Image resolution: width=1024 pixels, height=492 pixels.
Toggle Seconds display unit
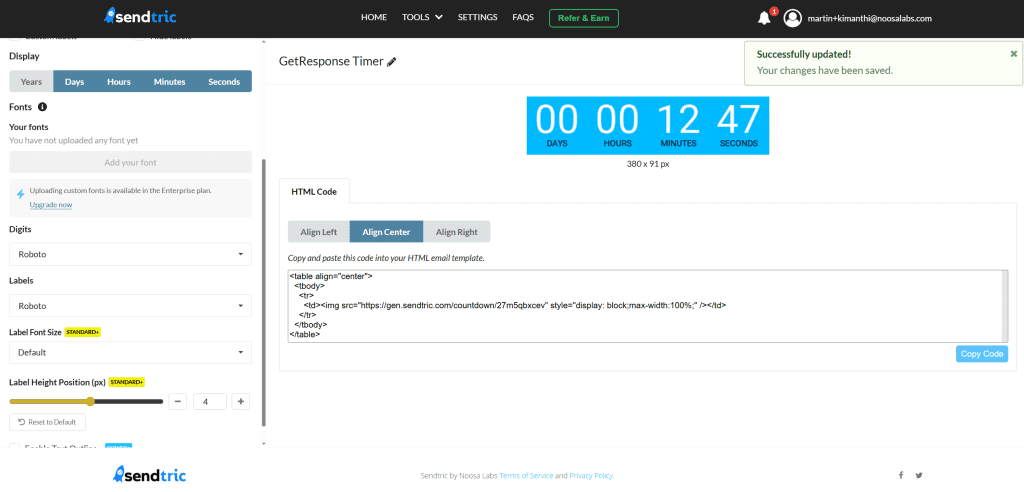coord(224,82)
